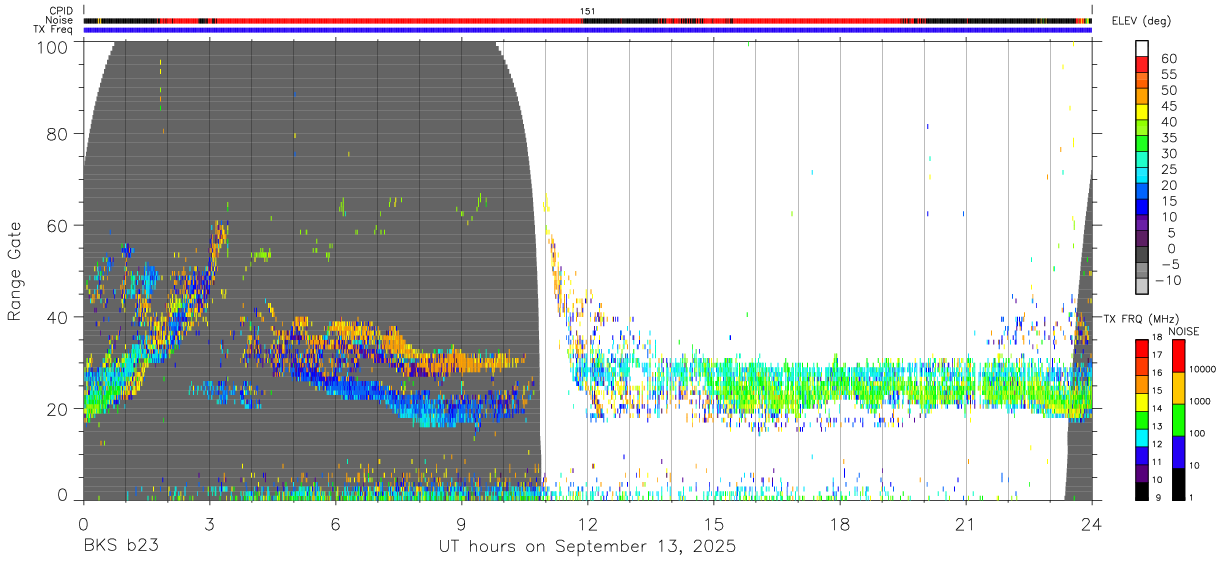Pick the cyan swatch between 25 and 30 degrees
This screenshot has width=1228, height=567.
[1142, 161]
